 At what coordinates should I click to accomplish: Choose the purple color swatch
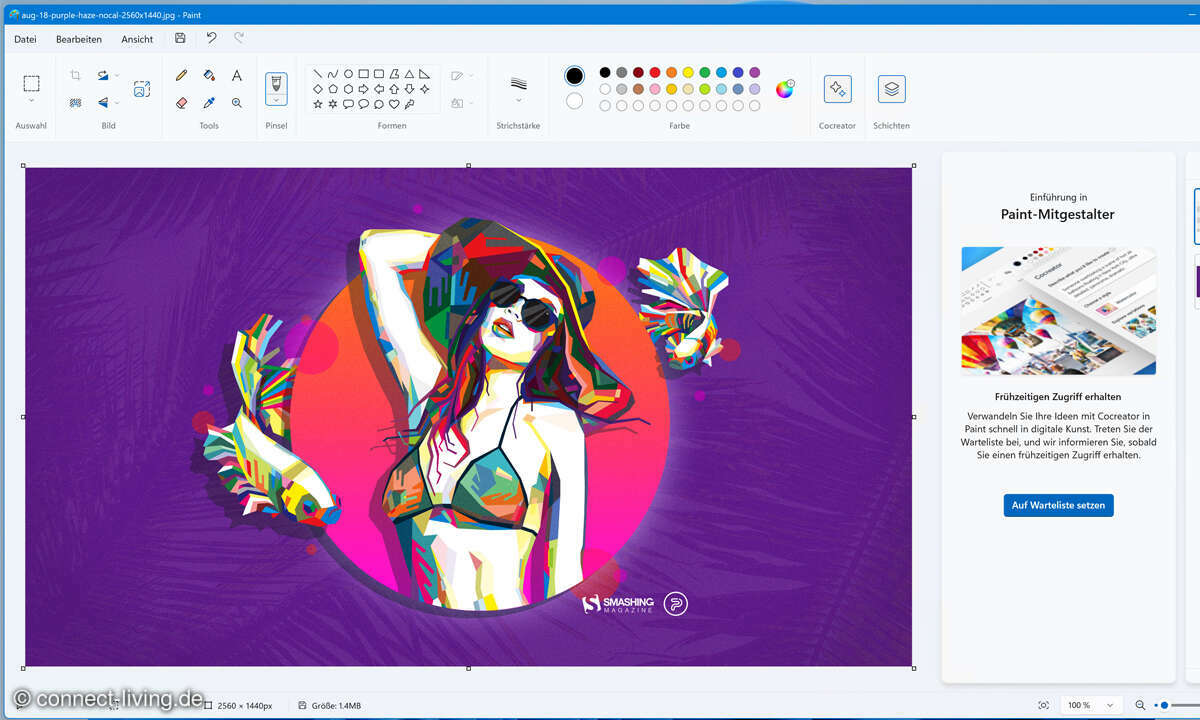tap(754, 72)
